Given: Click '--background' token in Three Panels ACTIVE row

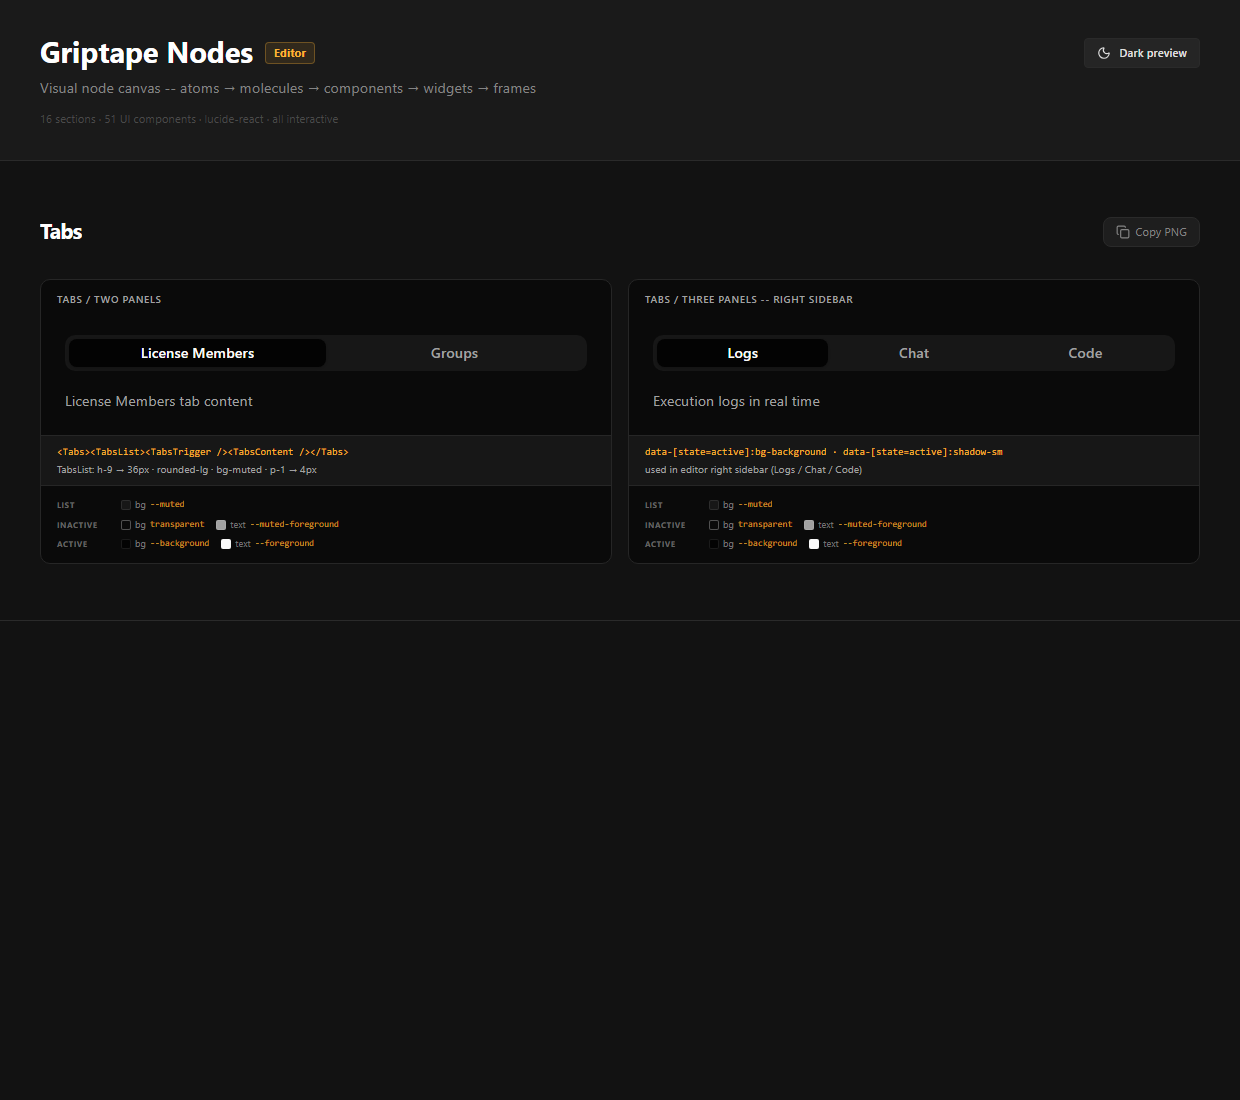Looking at the screenshot, I should (768, 544).
